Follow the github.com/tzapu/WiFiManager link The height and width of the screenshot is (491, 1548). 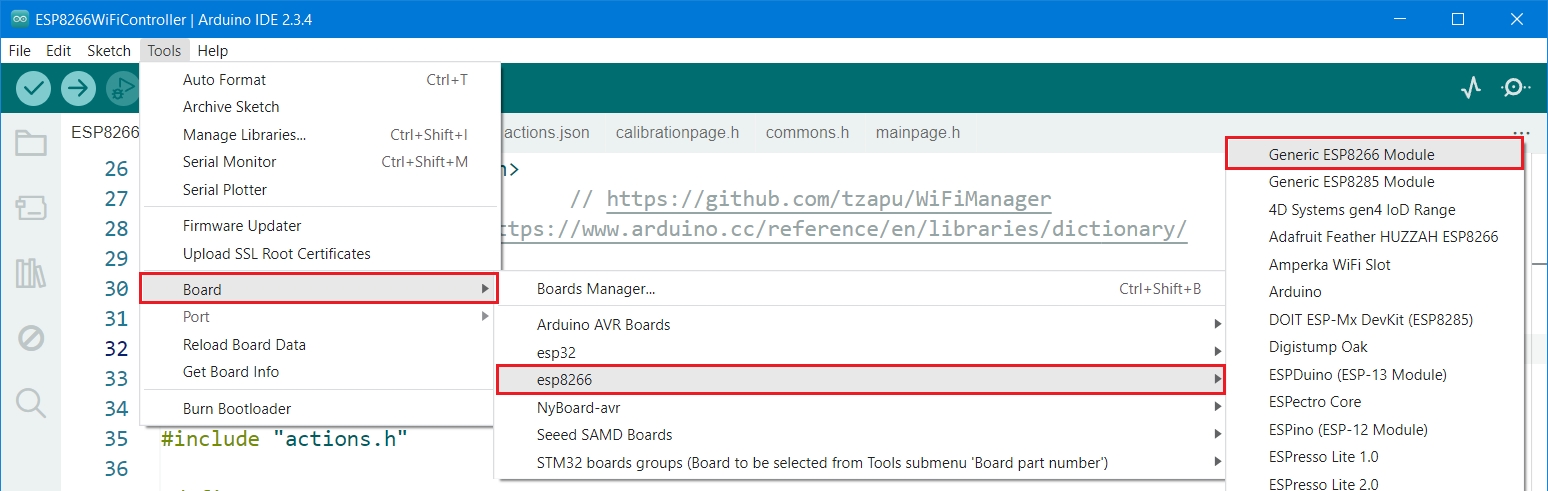coord(828,199)
